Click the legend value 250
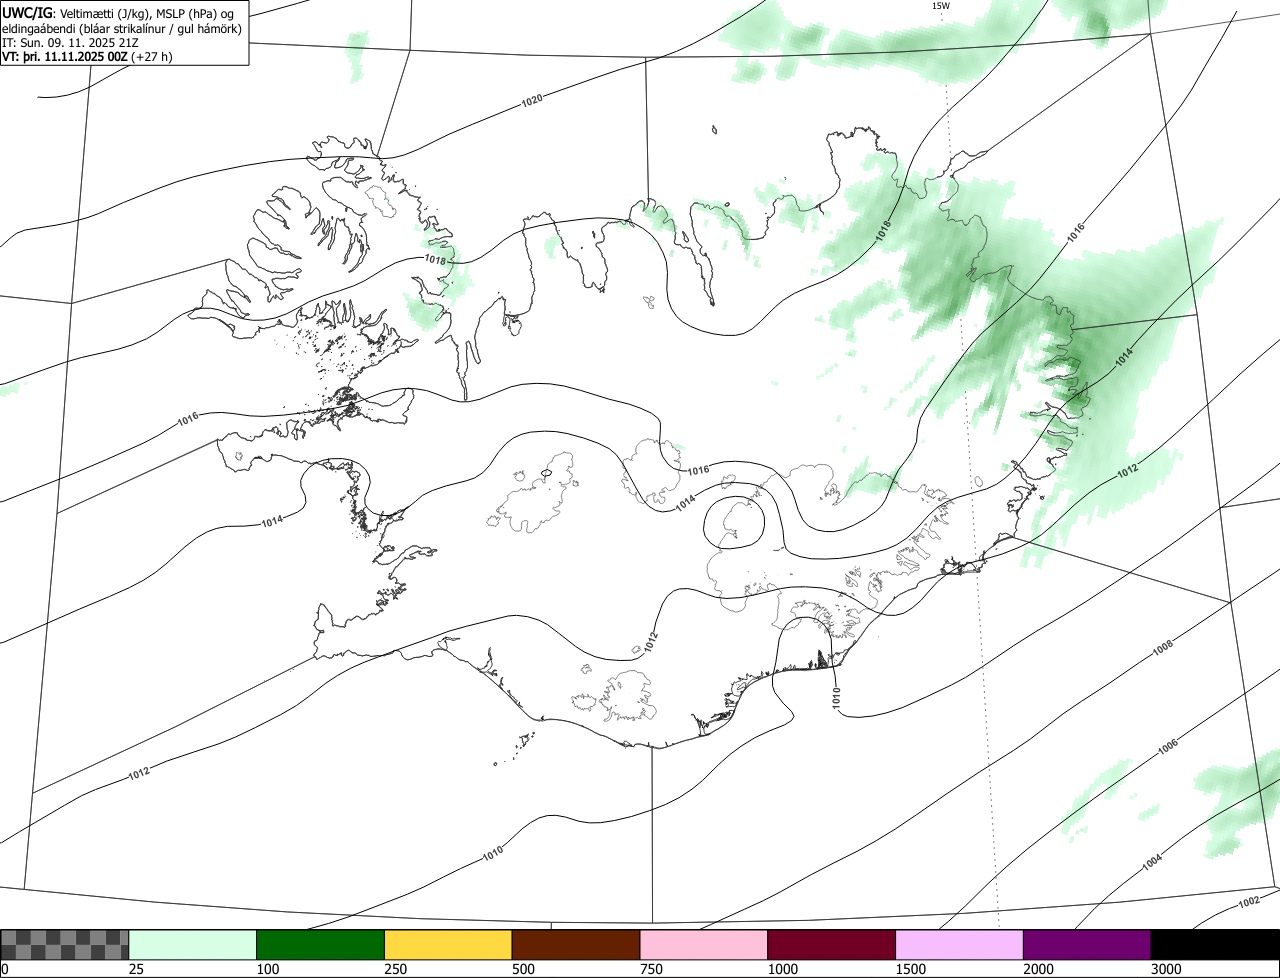Screen dimensions: 1280x978 coord(396,969)
